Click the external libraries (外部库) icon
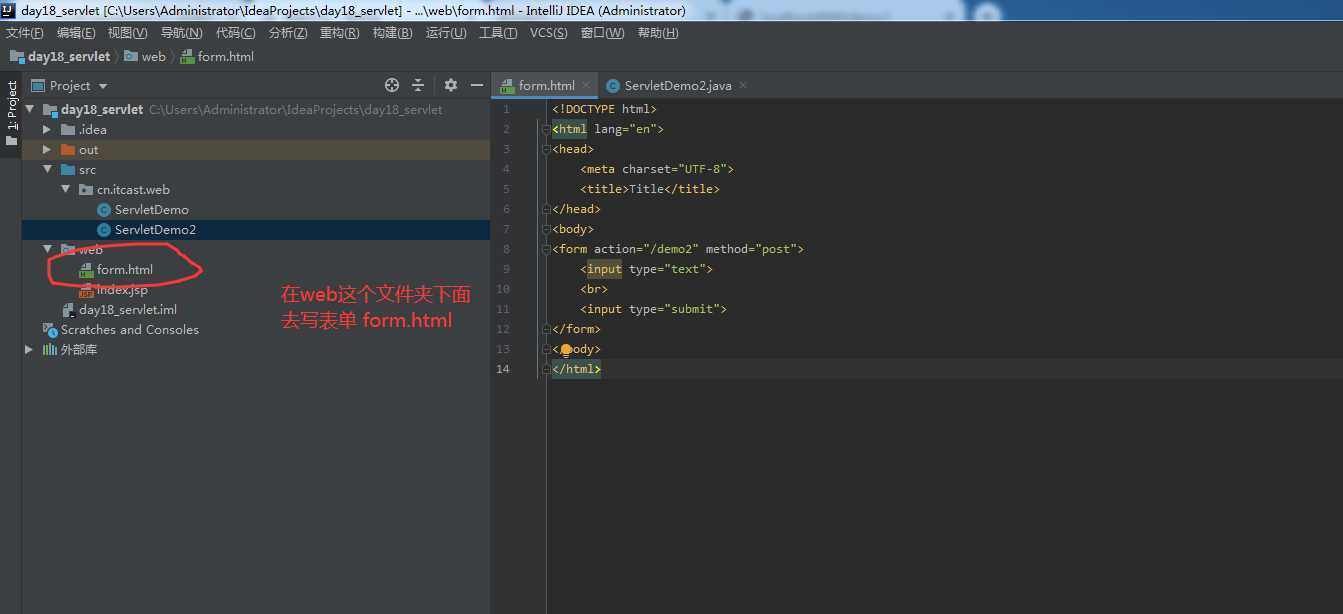The image size is (1343, 614). [50, 350]
